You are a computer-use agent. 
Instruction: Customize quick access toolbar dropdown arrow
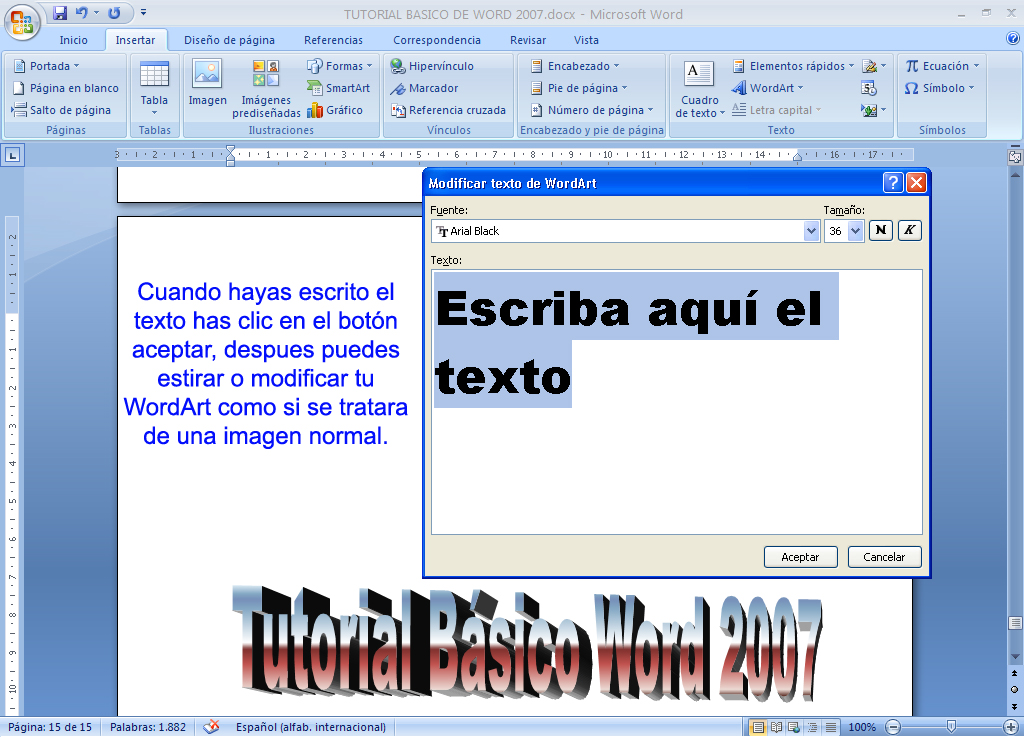144,12
